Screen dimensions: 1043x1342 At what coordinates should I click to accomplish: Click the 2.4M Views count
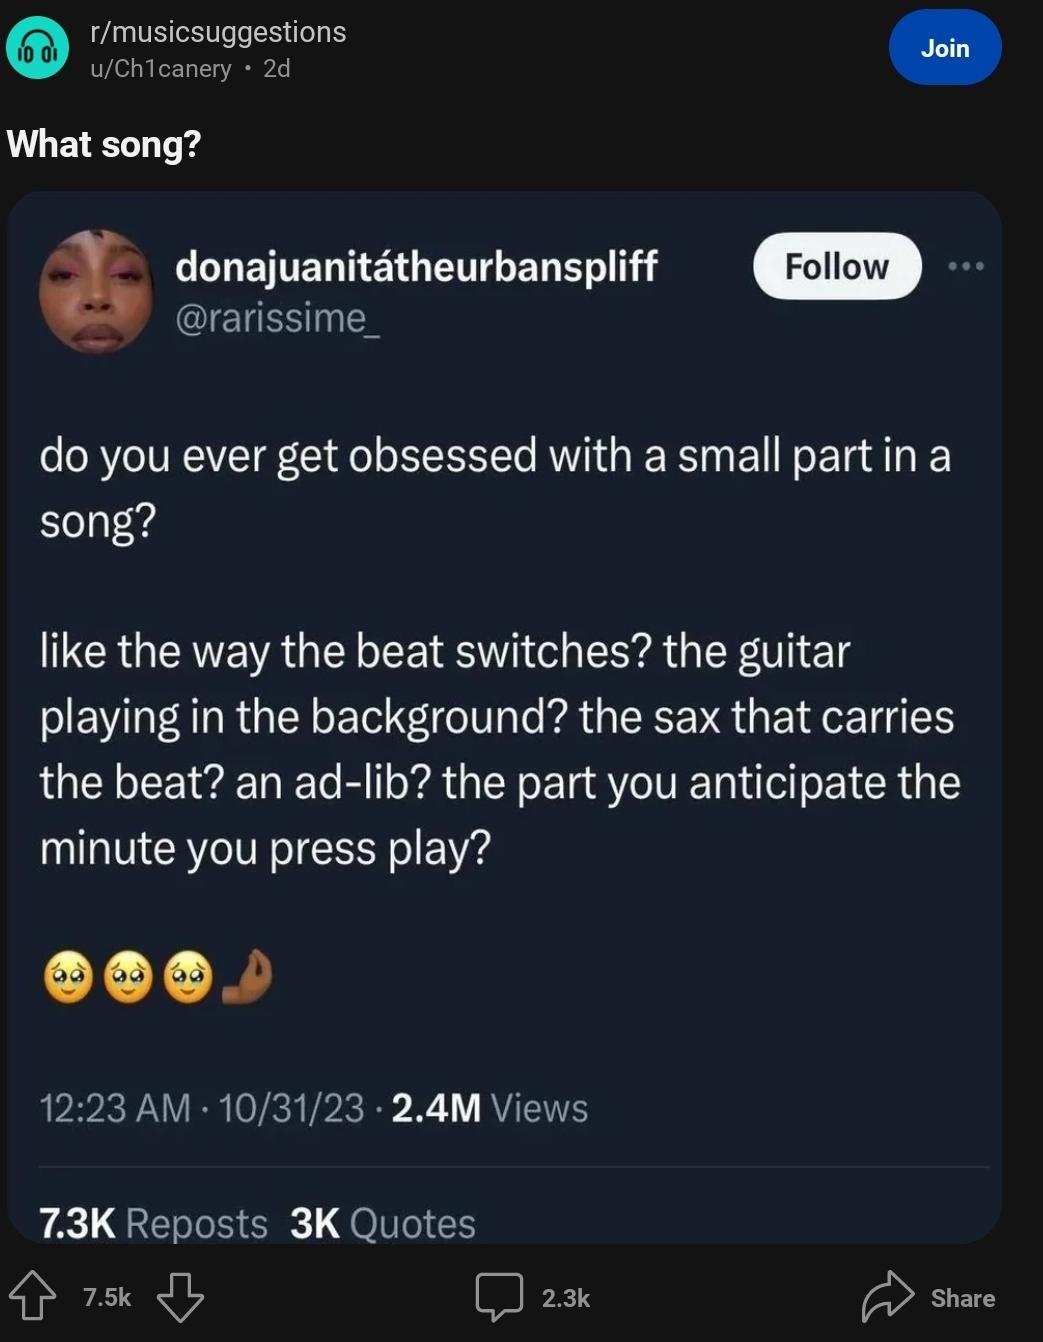[x=489, y=1108]
